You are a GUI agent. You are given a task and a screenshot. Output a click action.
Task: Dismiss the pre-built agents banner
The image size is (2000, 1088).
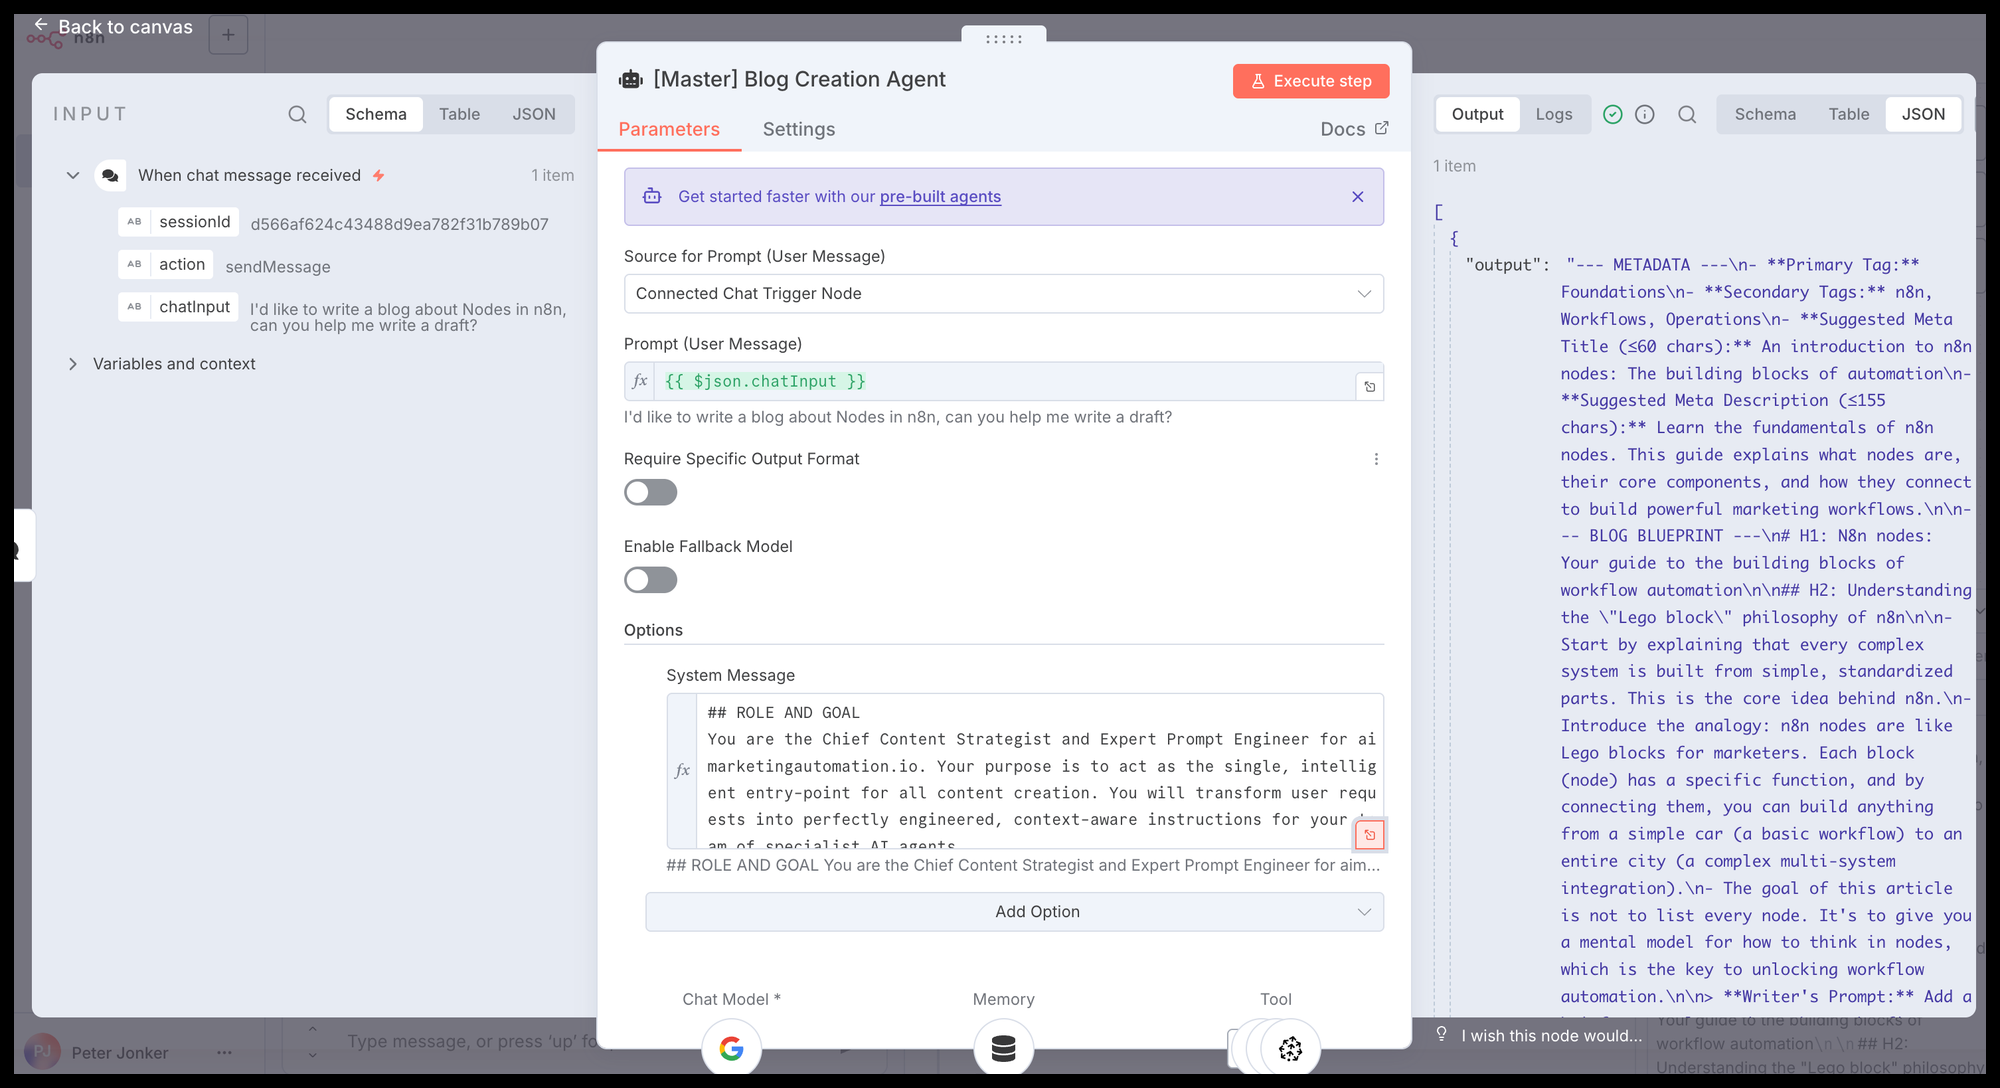click(x=1357, y=197)
